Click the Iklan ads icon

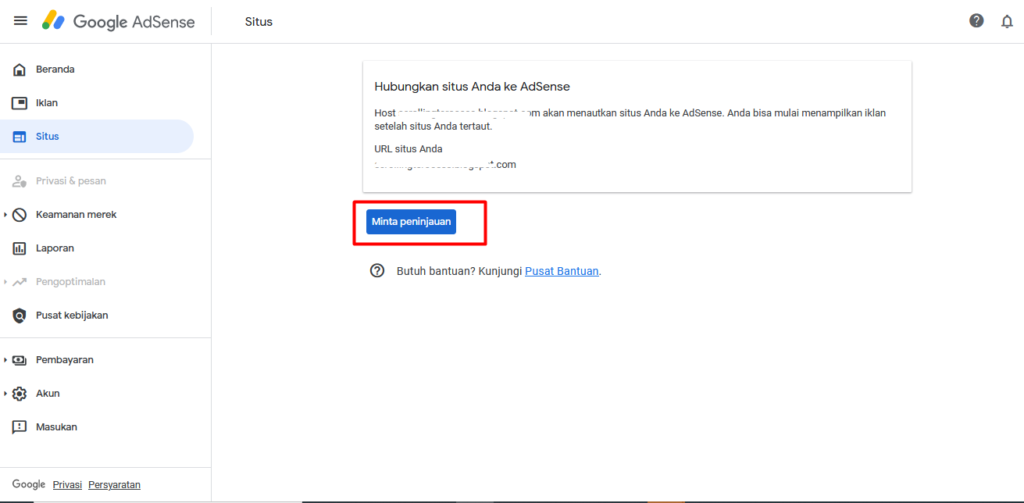click(x=20, y=103)
